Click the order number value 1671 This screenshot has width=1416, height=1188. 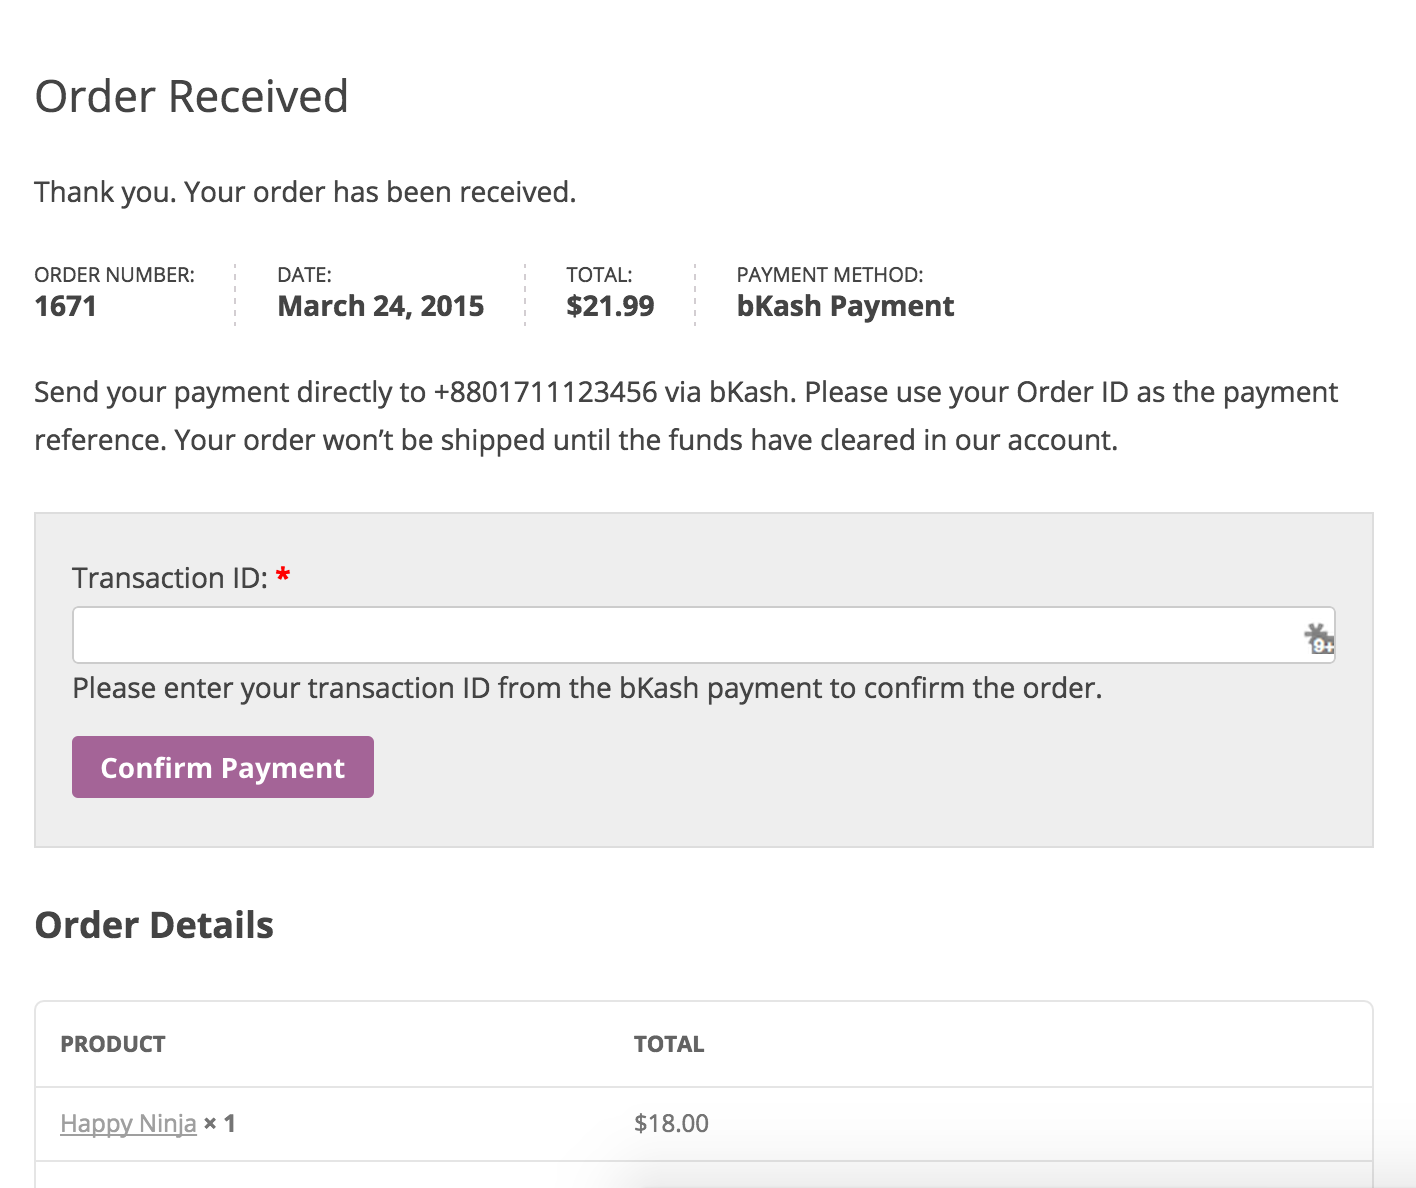[65, 306]
